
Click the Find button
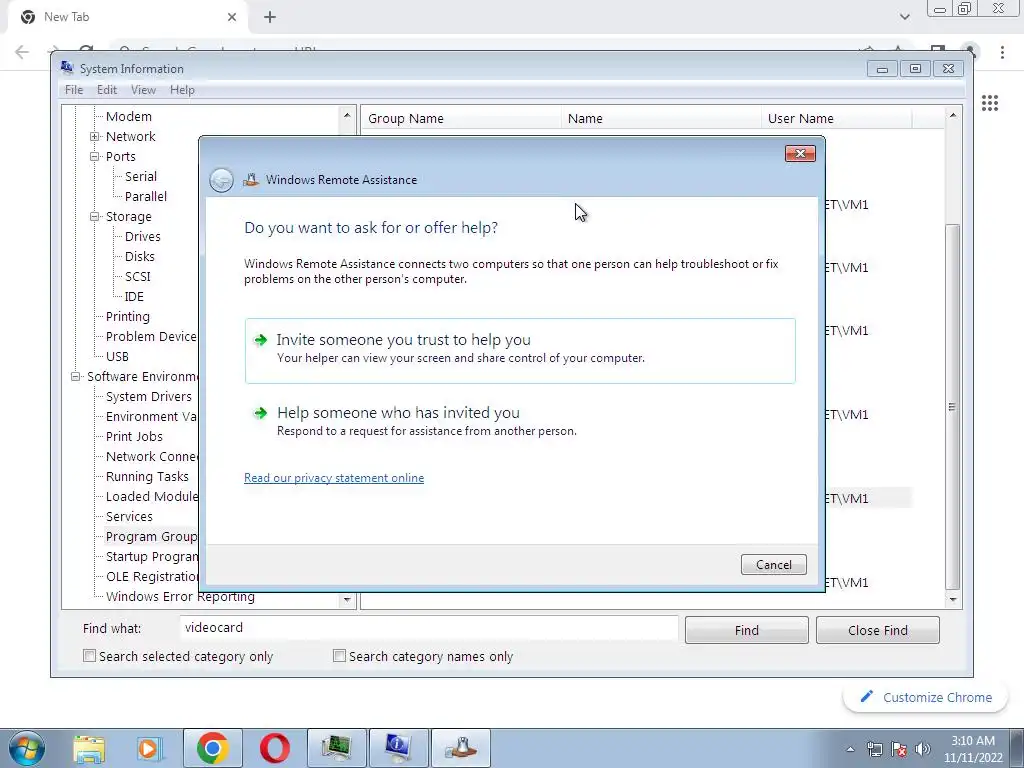tap(746, 630)
